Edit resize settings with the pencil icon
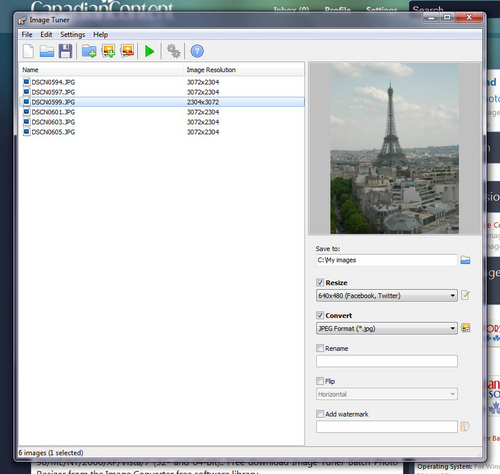The width and height of the screenshot is (500, 474). pos(465,295)
